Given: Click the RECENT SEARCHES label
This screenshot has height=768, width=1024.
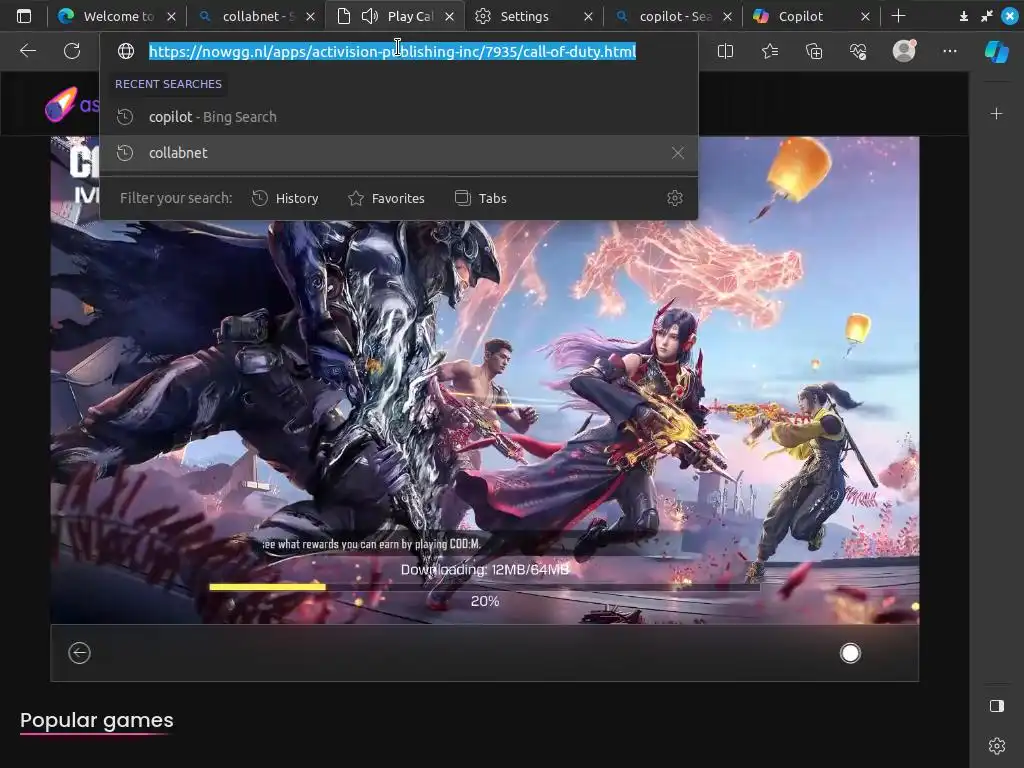Looking at the screenshot, I should click(168, 84).
